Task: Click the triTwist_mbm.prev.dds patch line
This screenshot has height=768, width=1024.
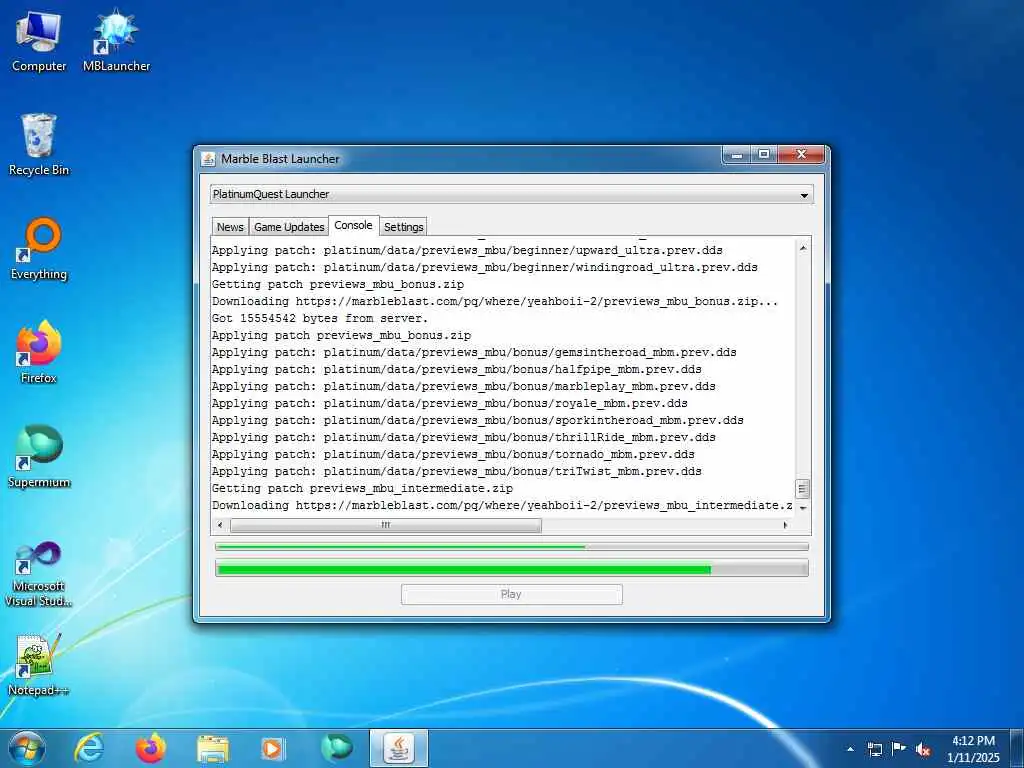Action: 456,471
